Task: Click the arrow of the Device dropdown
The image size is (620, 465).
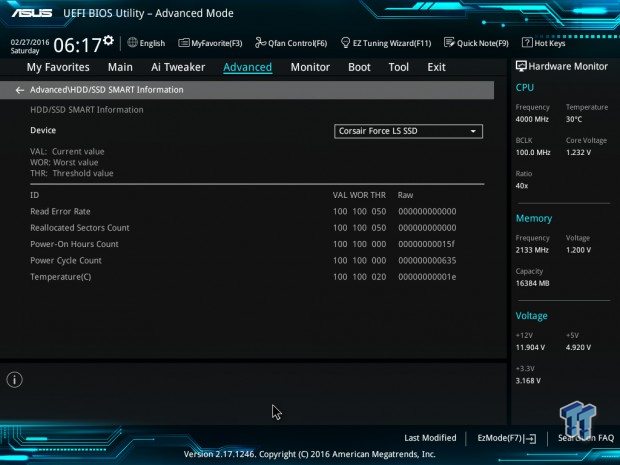Action: 473,131
